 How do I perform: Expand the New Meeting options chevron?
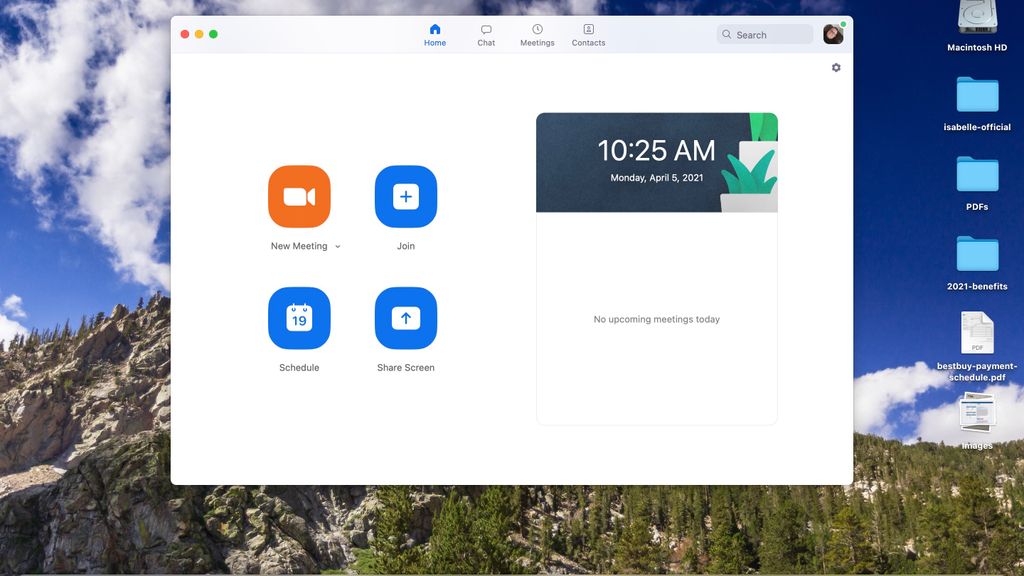tap(337, 246)
